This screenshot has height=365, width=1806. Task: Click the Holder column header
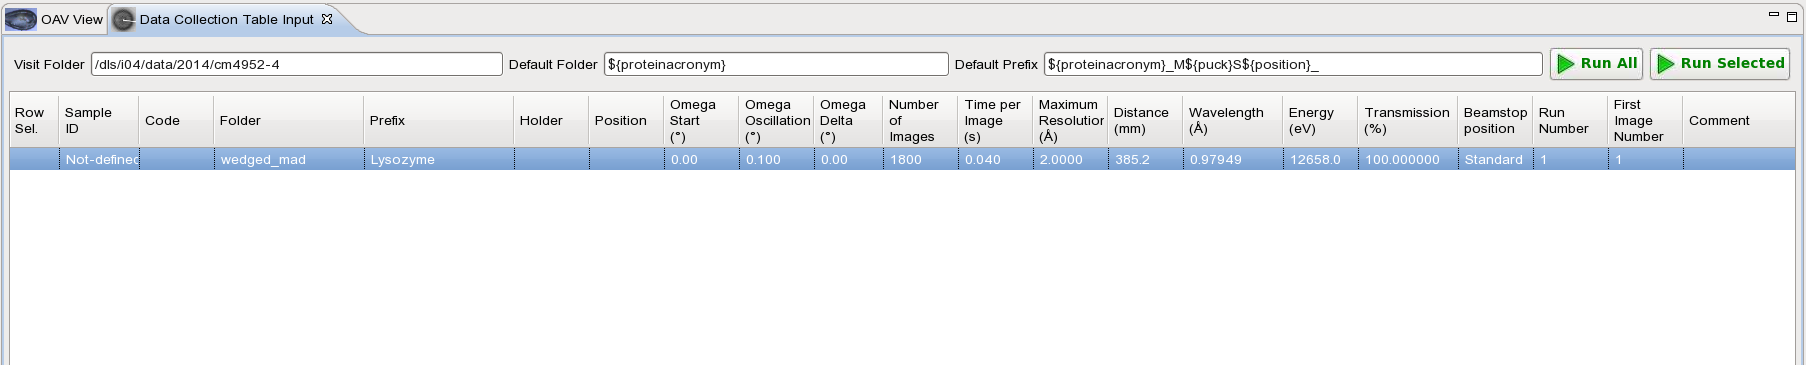click(551, 121)
